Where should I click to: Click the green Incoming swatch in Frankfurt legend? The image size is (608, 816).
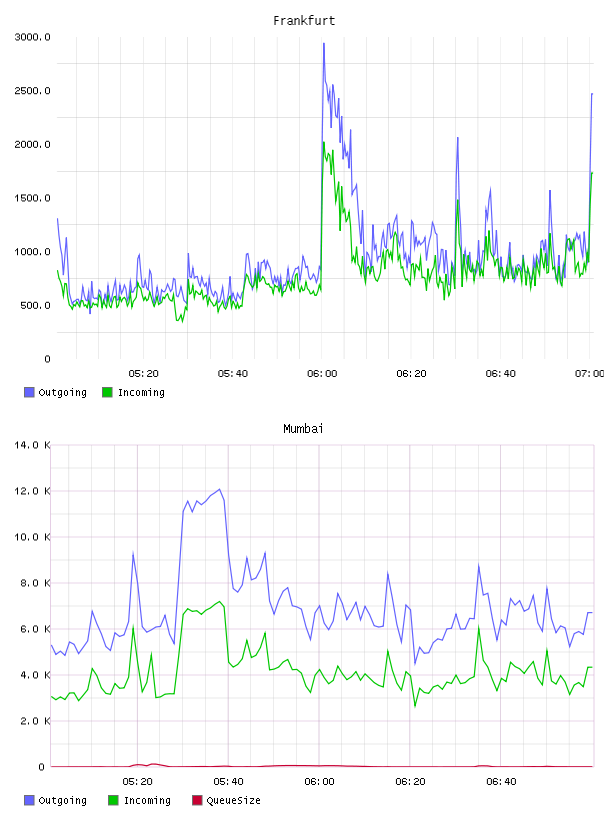tap(107, 392)
